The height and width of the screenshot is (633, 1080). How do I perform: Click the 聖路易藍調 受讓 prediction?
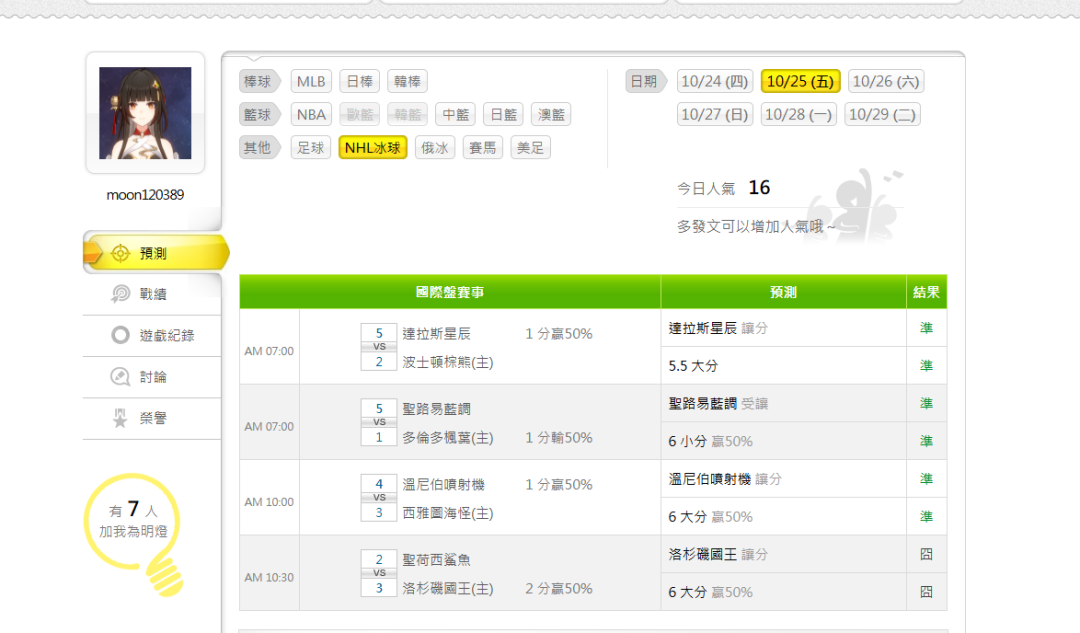(718, 404)
